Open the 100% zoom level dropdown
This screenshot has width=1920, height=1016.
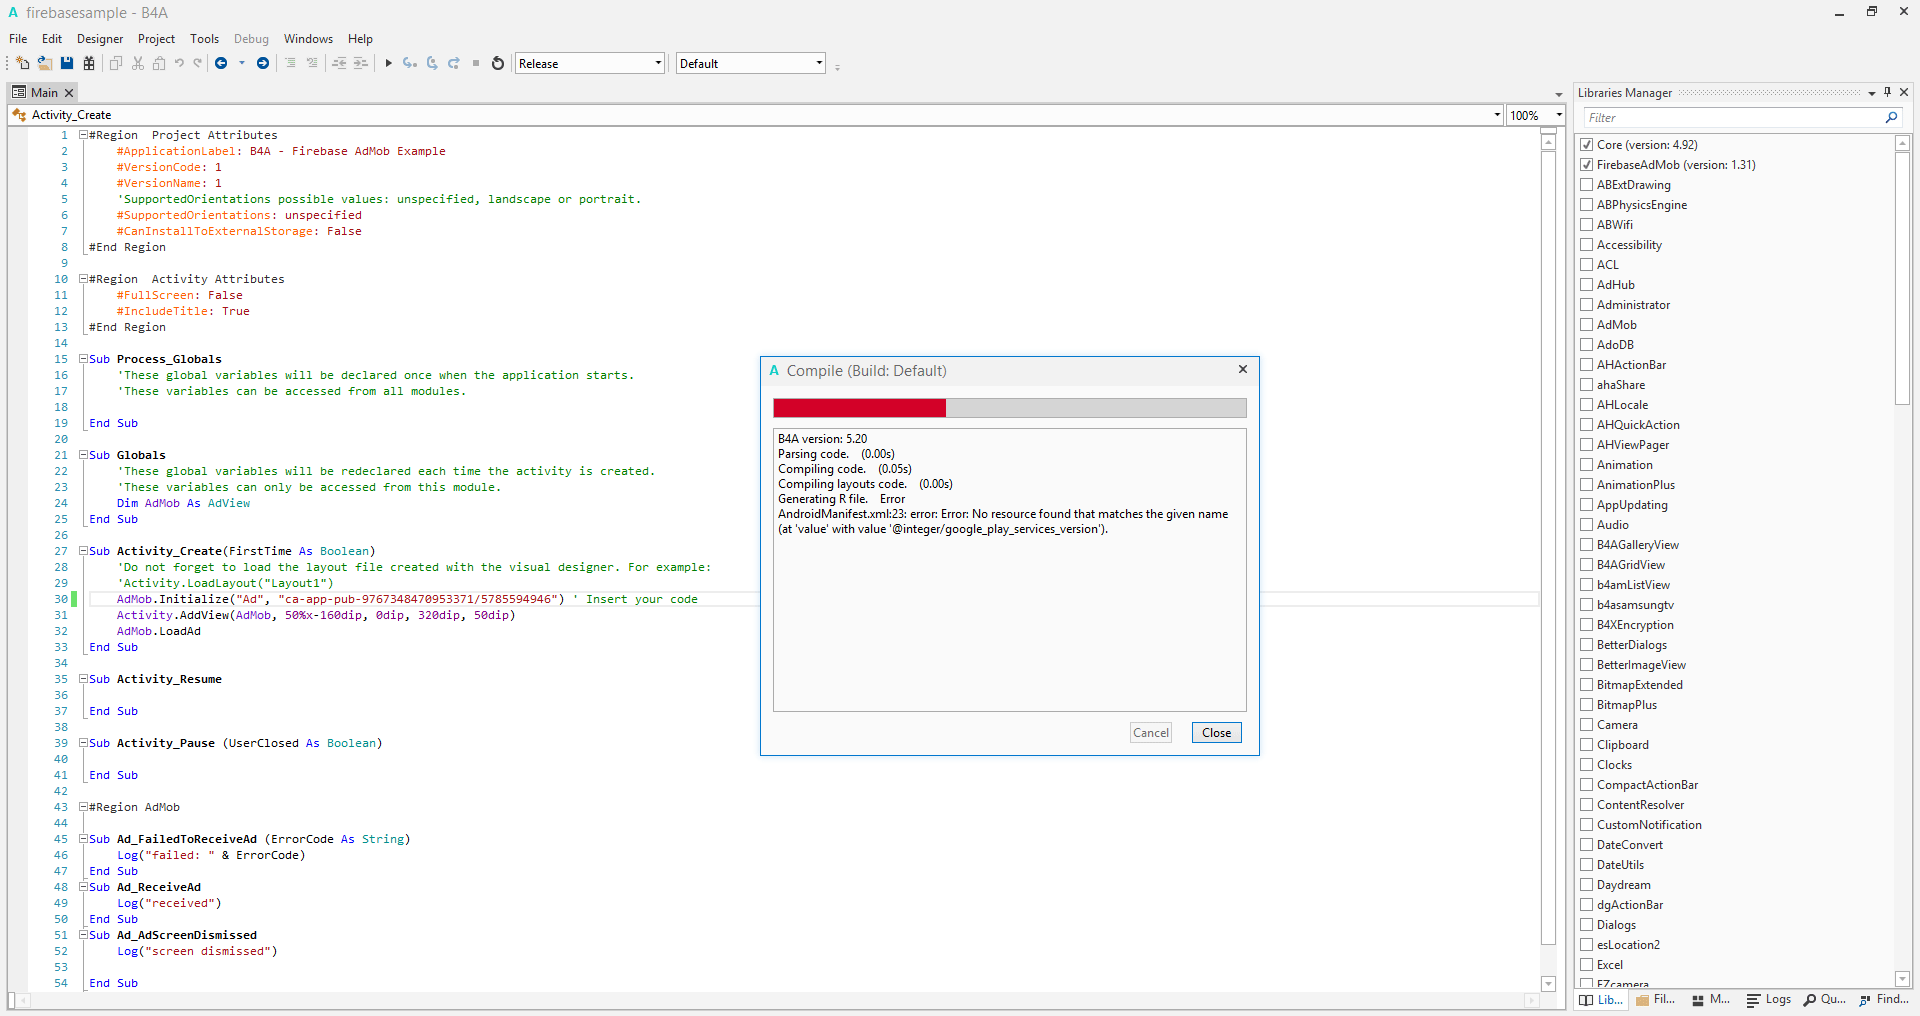[1536, 115]
